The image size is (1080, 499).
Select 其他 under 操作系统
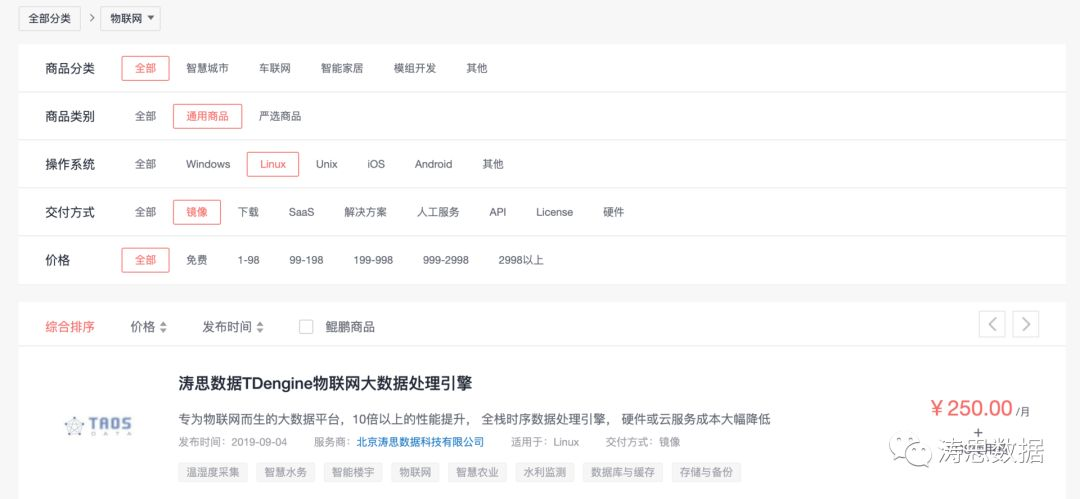point(492,164)
